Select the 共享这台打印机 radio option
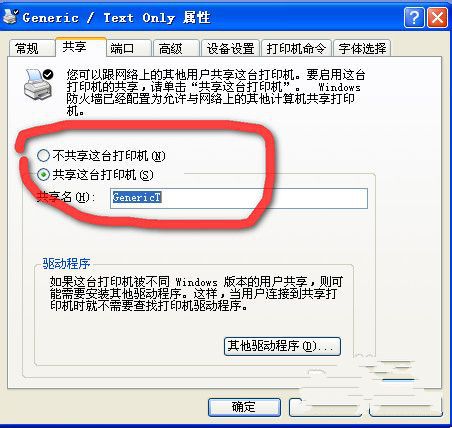Image resolution: width=452 pixels, height=428 pixels. click(x=95, y=175)
